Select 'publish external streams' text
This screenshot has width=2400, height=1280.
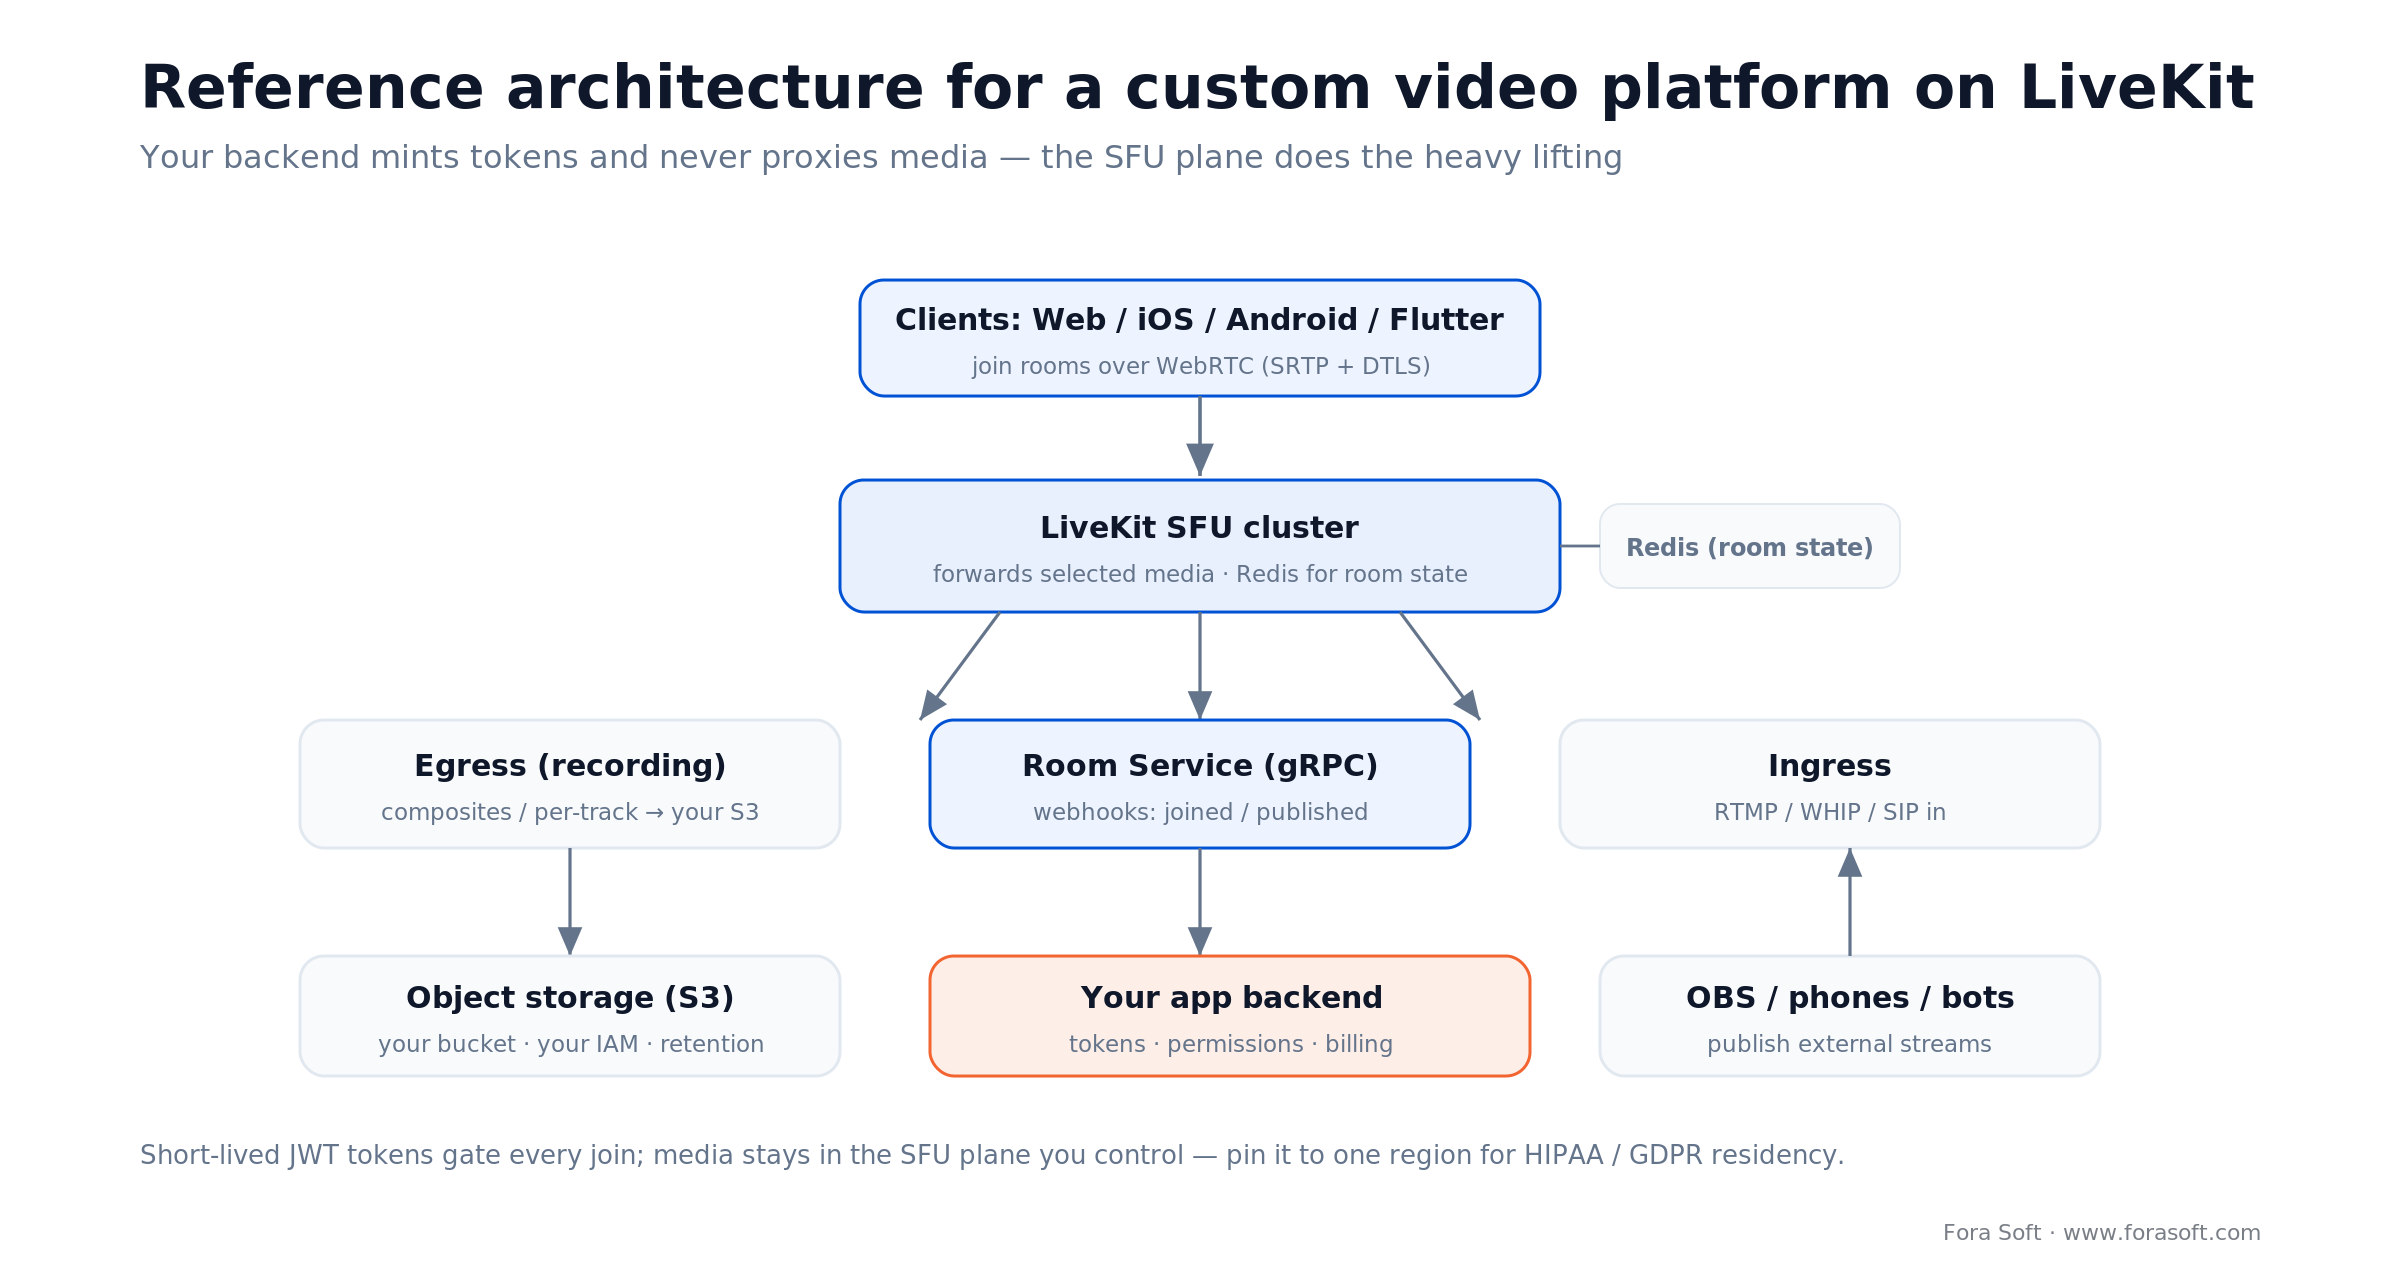click(x=1850, y=1044)
